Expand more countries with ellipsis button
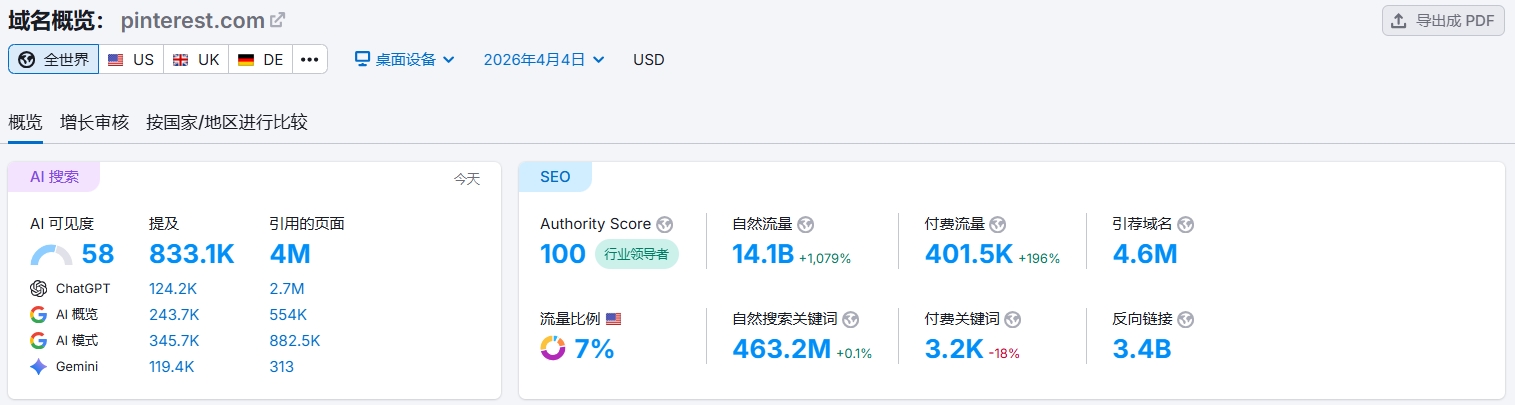The width and height of the screenshot is (1515, 405). tap(310, 59)
